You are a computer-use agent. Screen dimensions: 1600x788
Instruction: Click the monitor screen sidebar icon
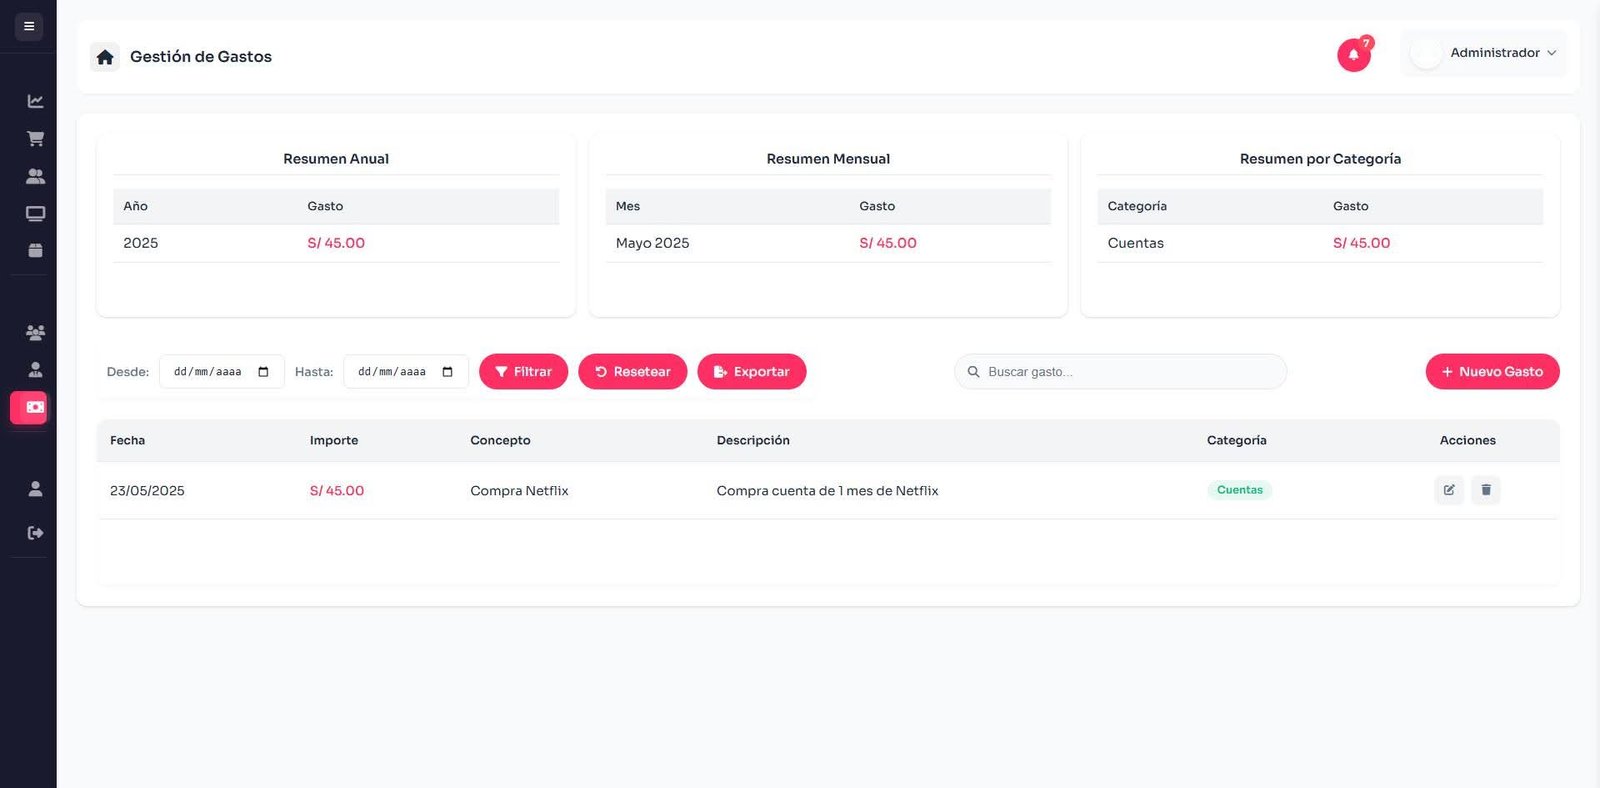35,213
